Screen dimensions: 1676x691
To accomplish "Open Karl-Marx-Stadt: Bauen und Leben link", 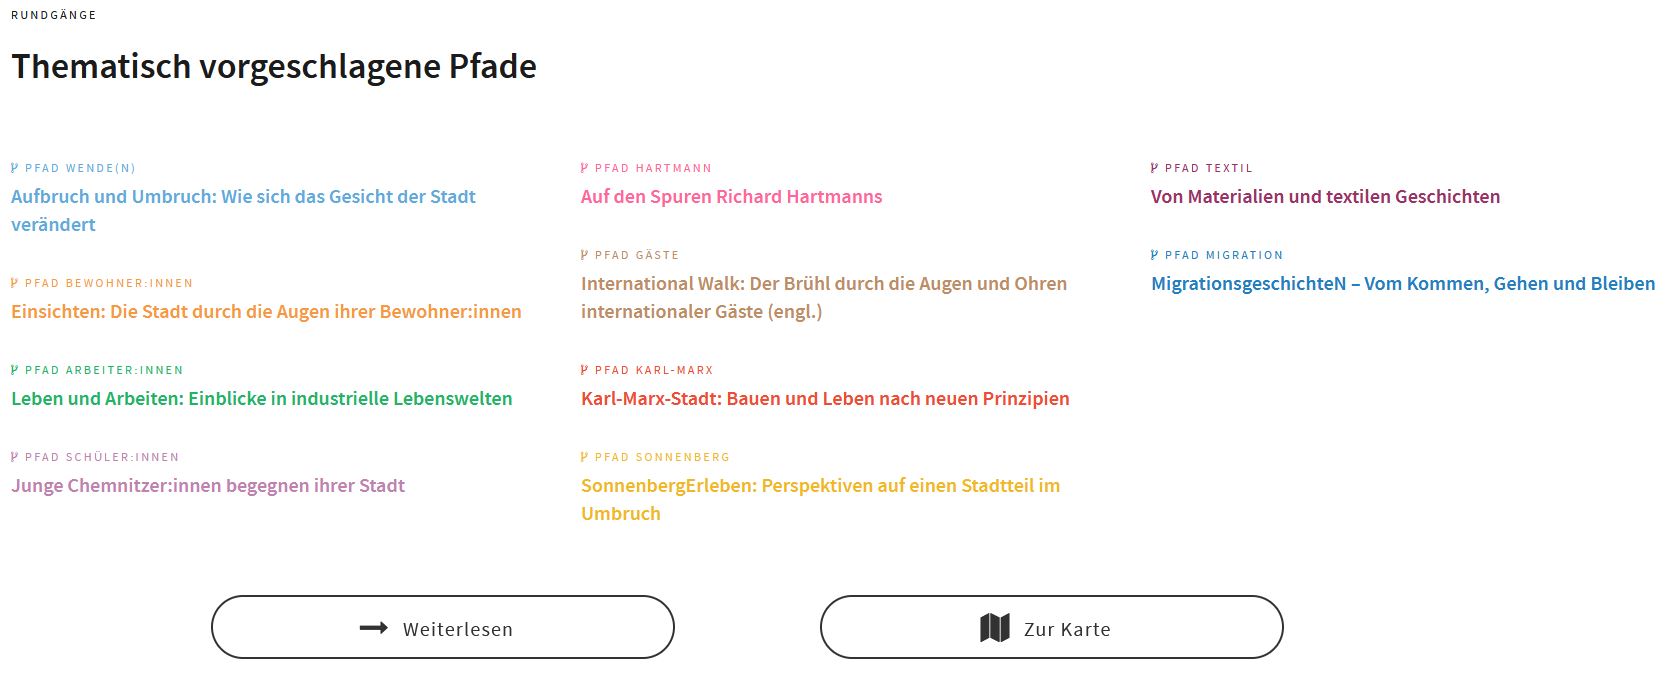I will point(825,399).
